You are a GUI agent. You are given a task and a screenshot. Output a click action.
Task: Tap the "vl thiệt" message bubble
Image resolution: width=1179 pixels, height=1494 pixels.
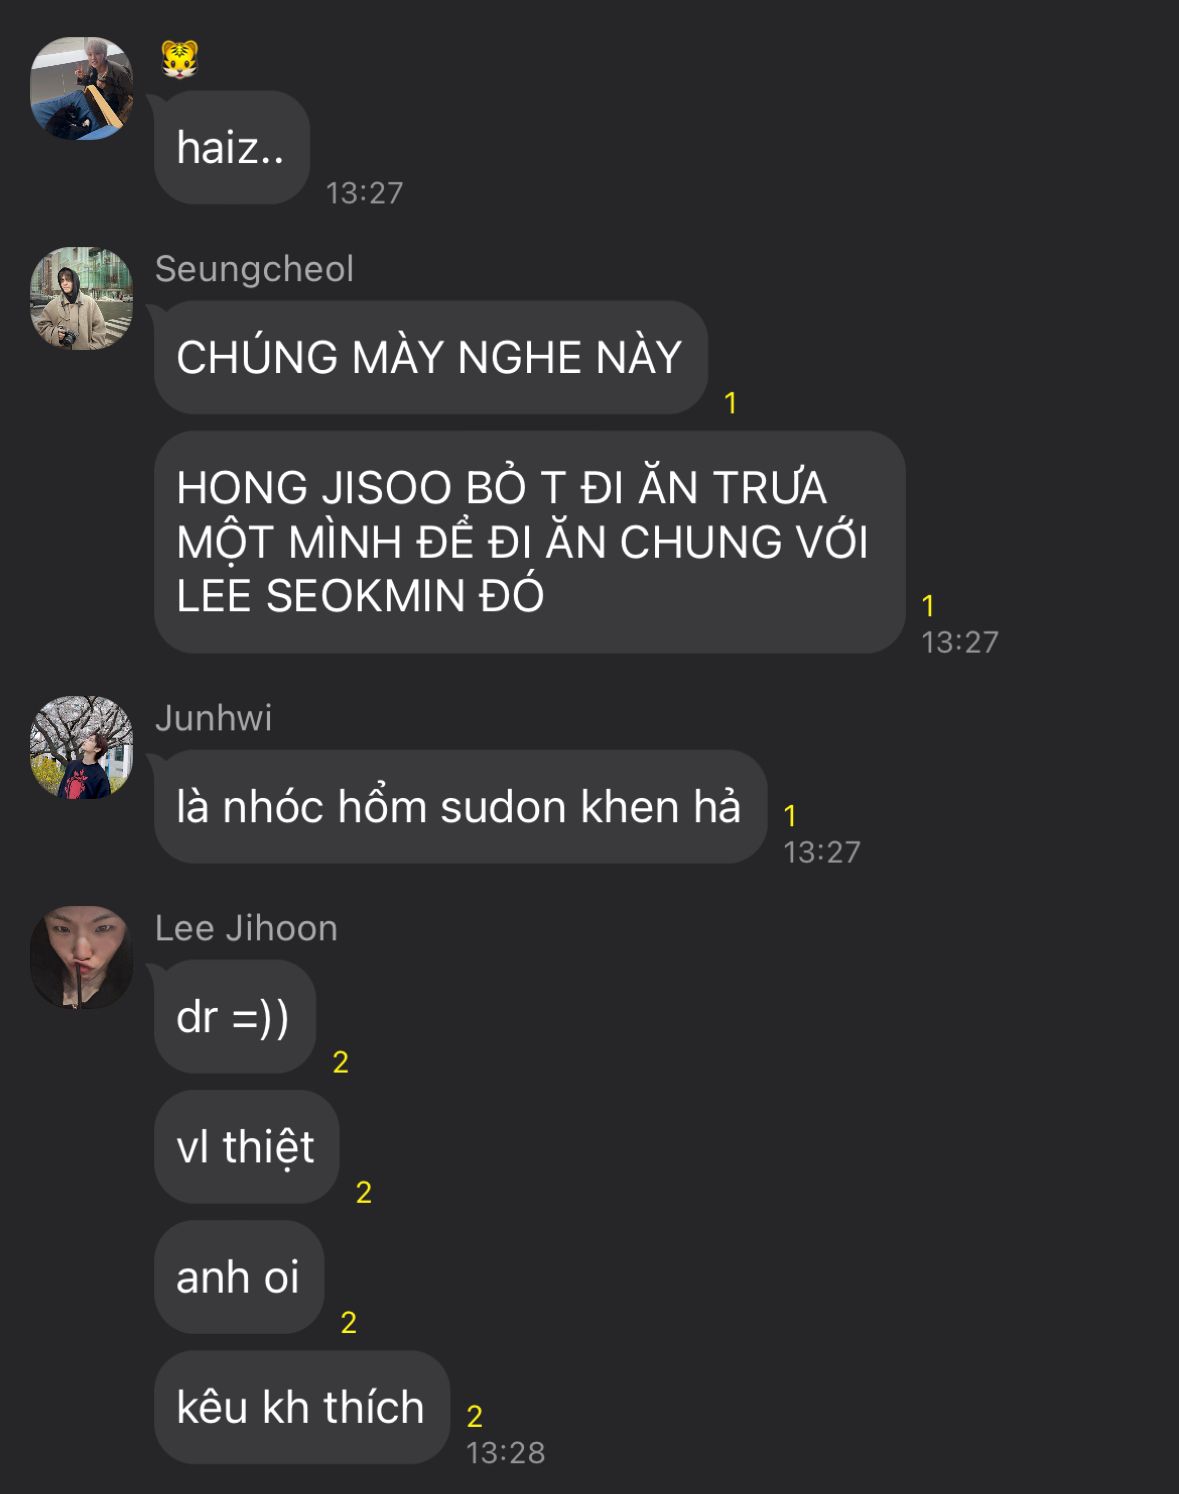point(247,1146)
